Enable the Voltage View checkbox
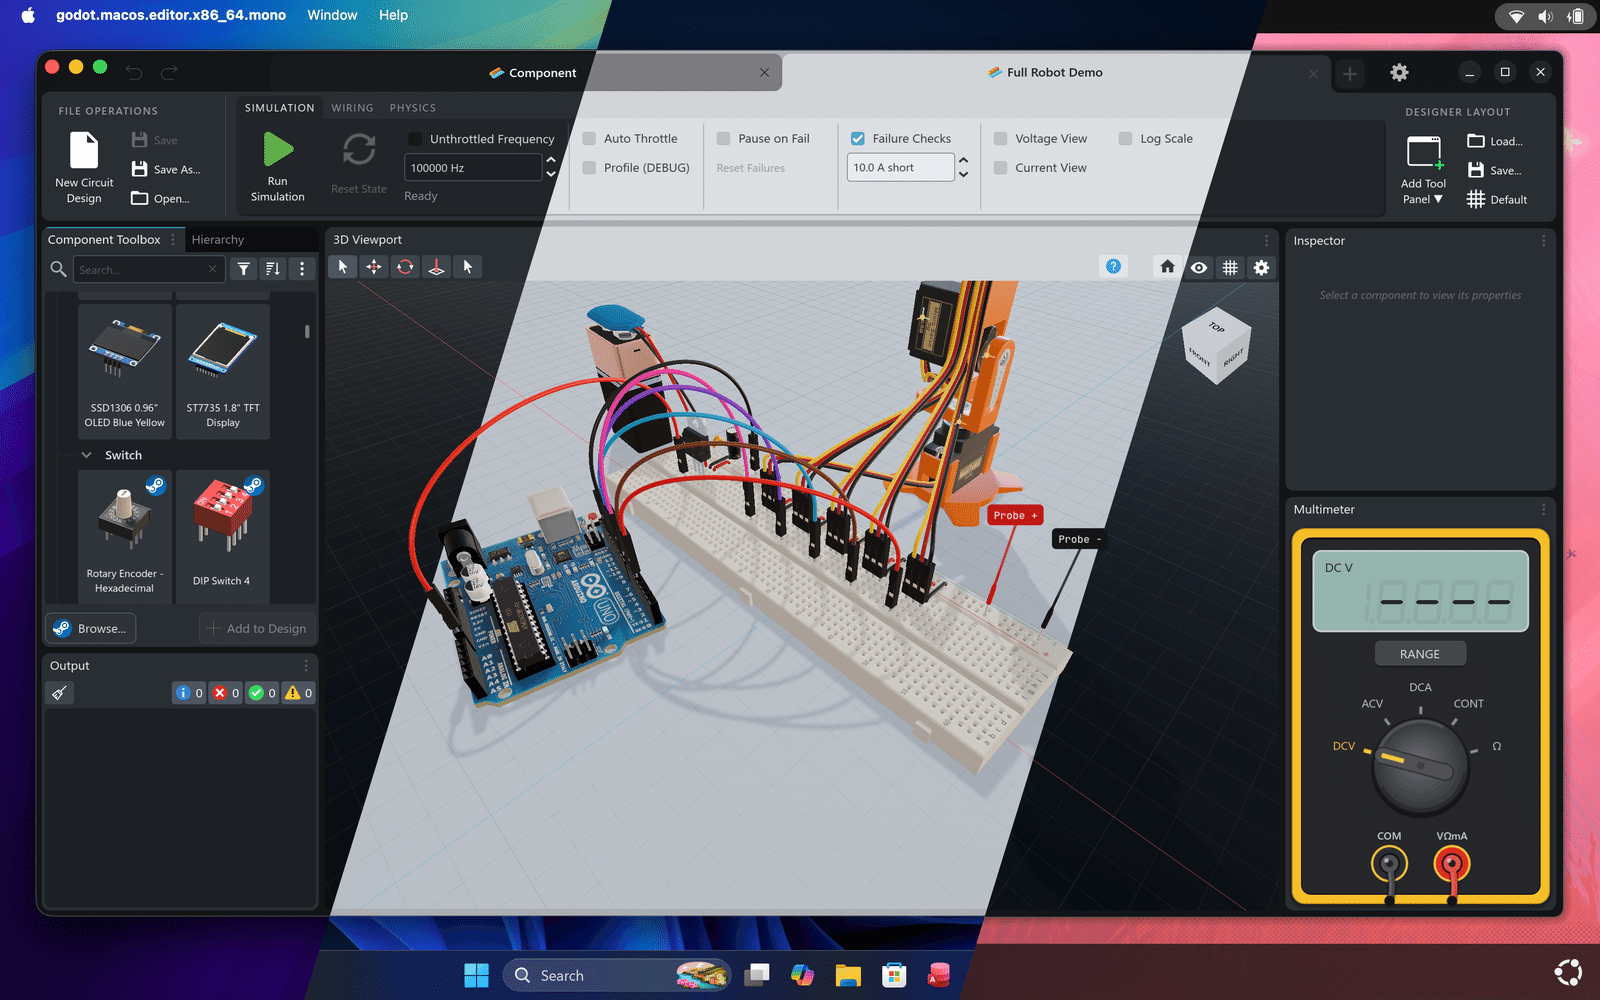Image resolution: width=1600 pixels, height=1000 pixels. pos(1000,139)
